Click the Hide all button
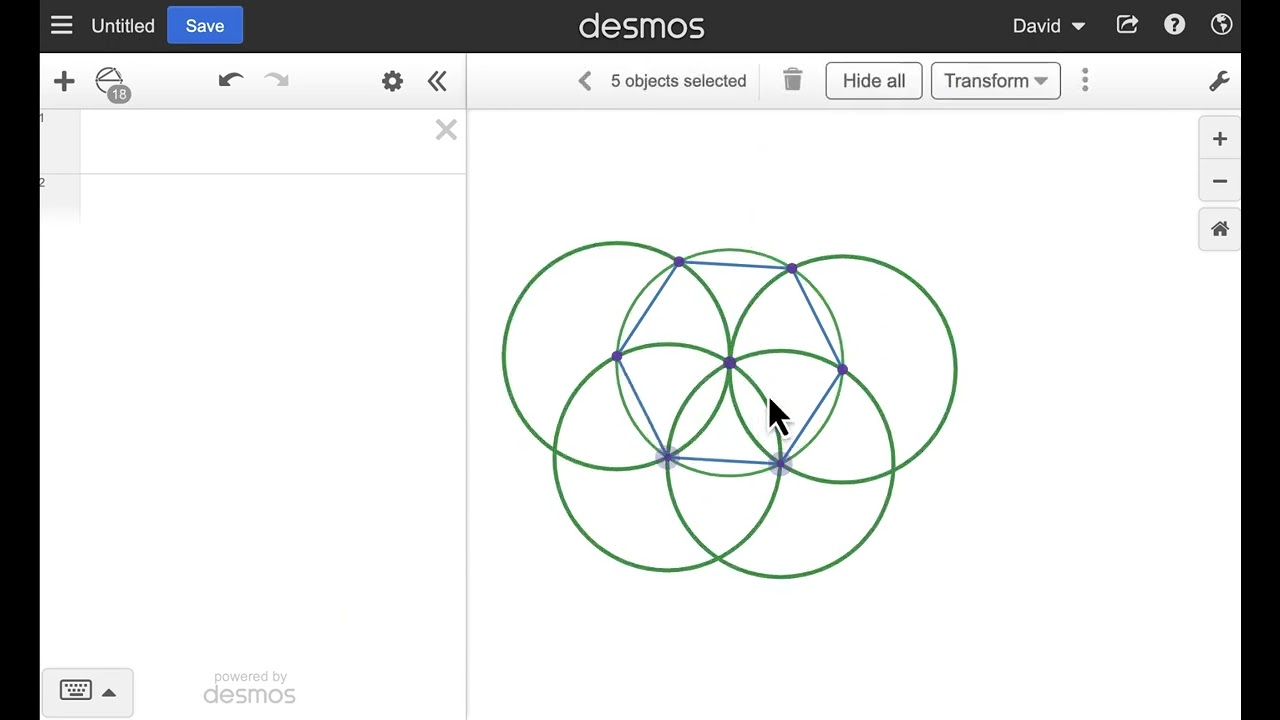 pyautogui.click(x=874, y=81)
